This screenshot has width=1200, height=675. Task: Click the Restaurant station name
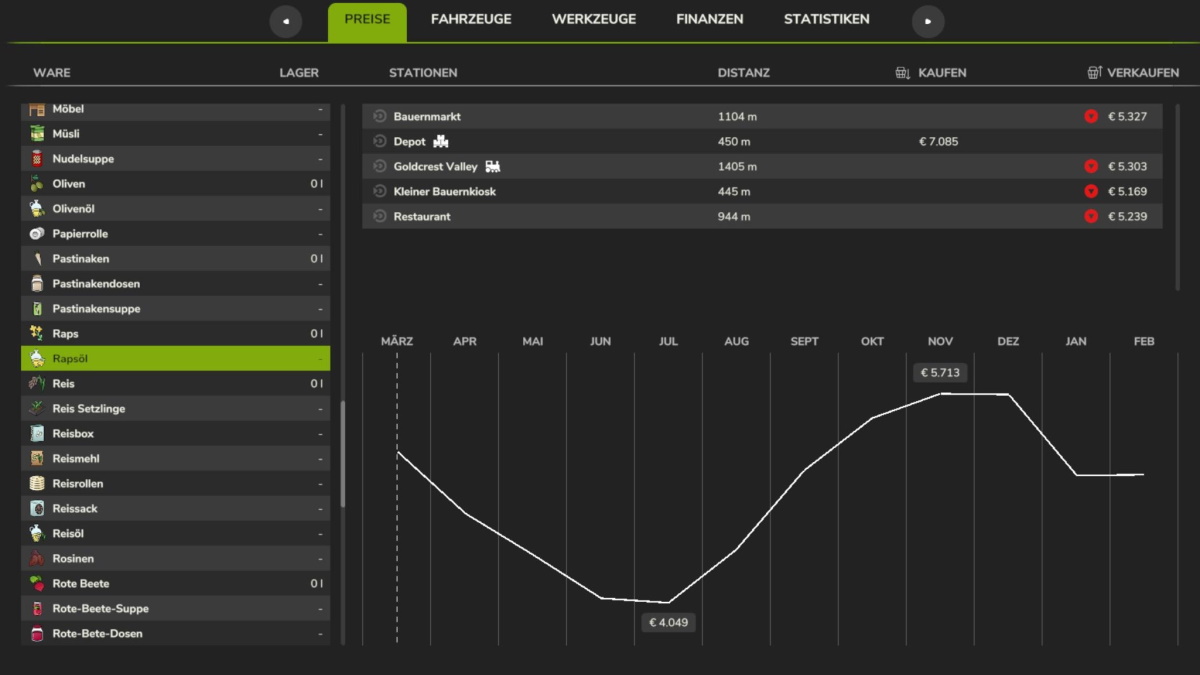tap(422, 217)
